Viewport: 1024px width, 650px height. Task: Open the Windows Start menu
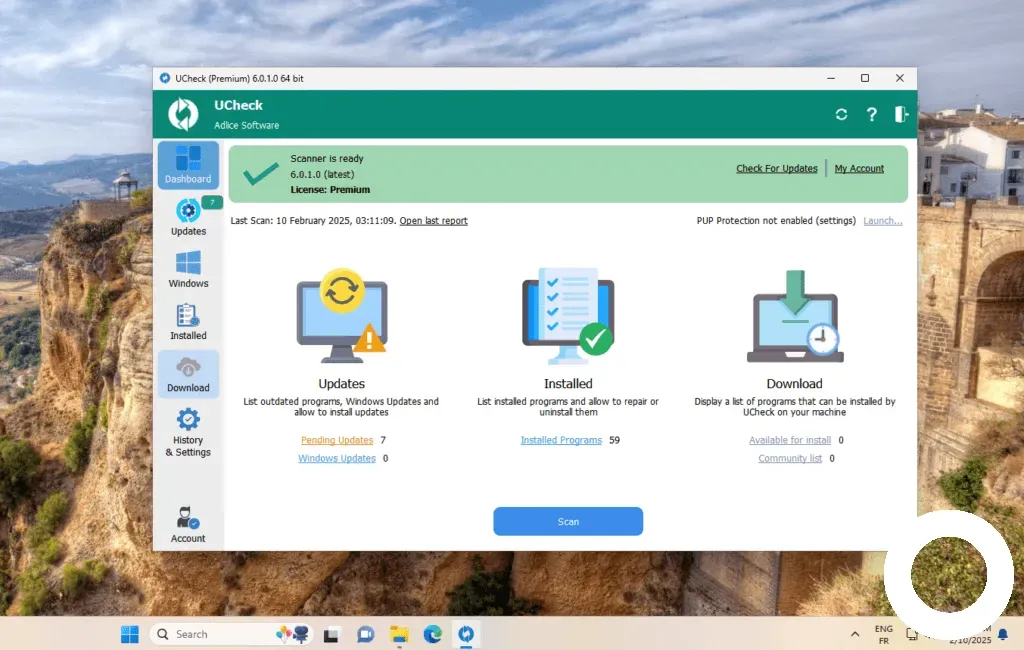130,634
